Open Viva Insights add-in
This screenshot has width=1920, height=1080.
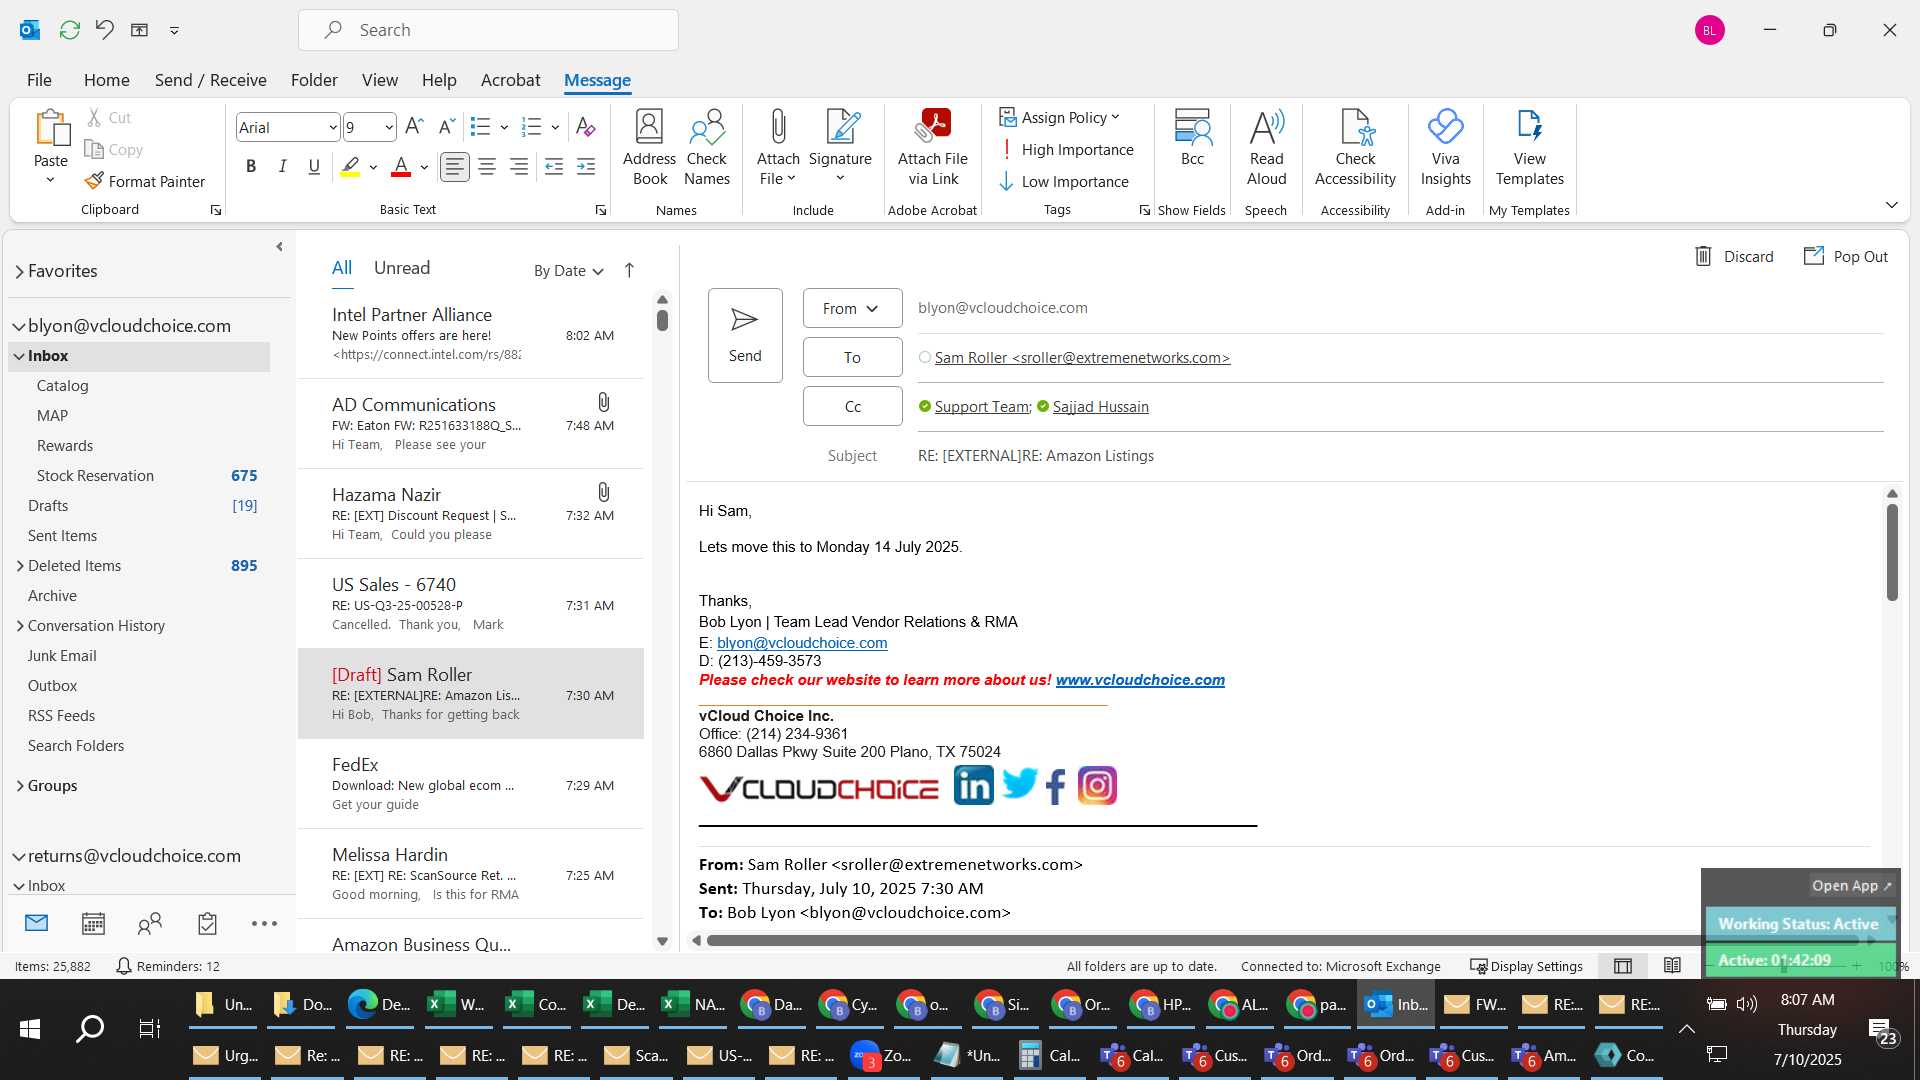[1445, 148]
